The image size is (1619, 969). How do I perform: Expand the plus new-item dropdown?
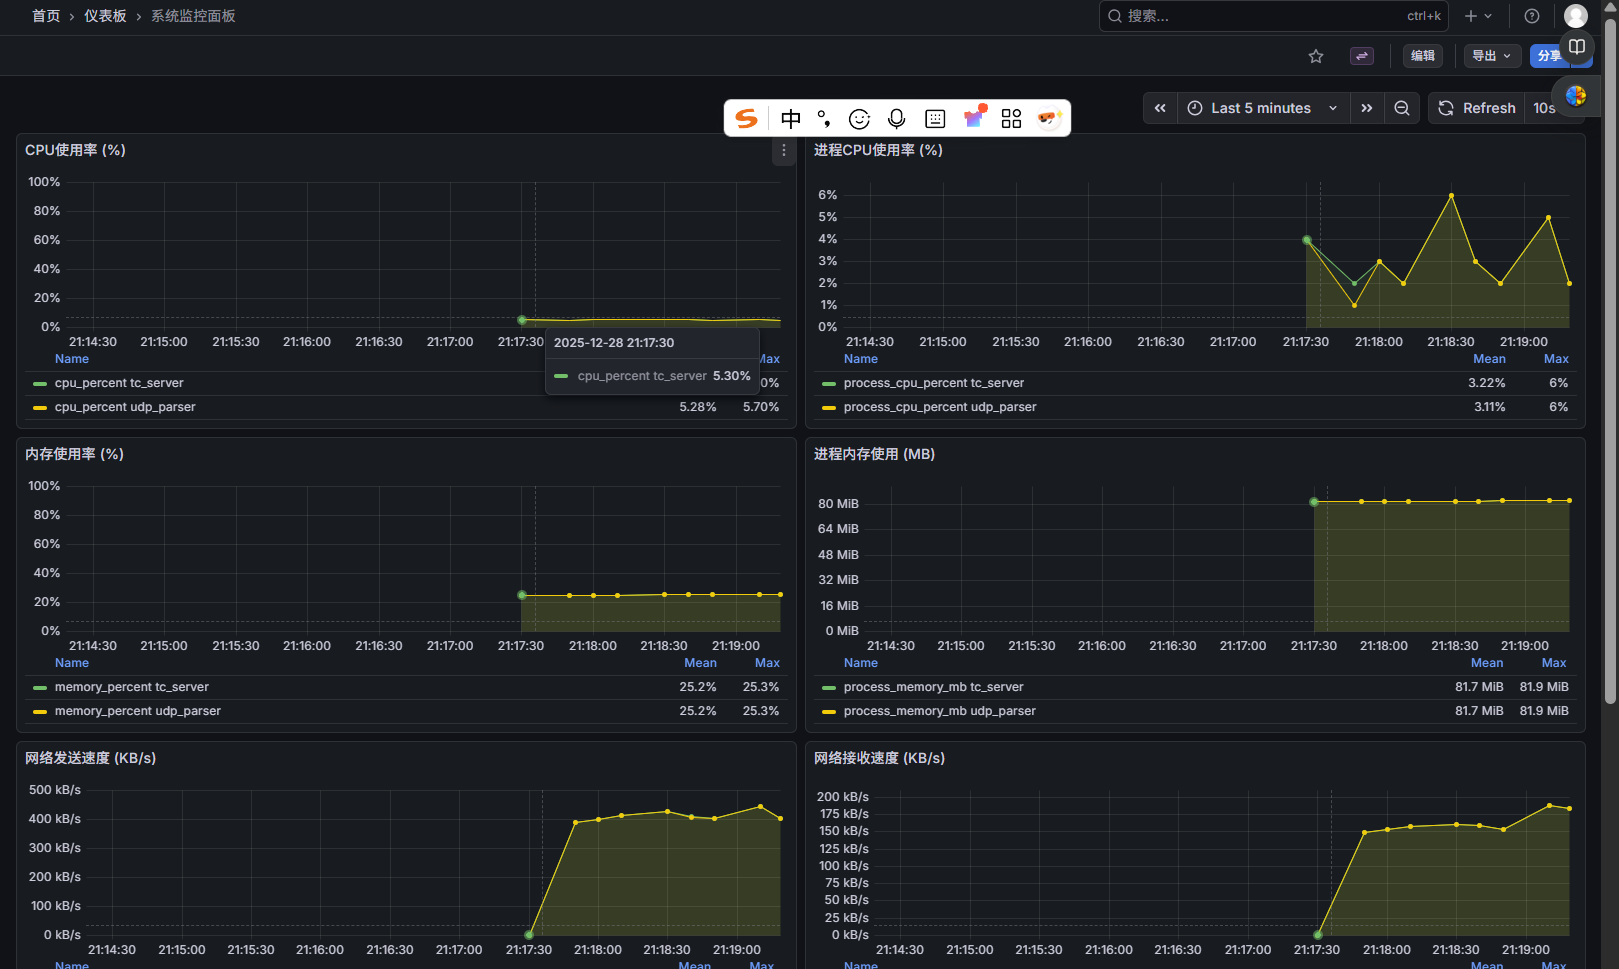coord(1478,16)
